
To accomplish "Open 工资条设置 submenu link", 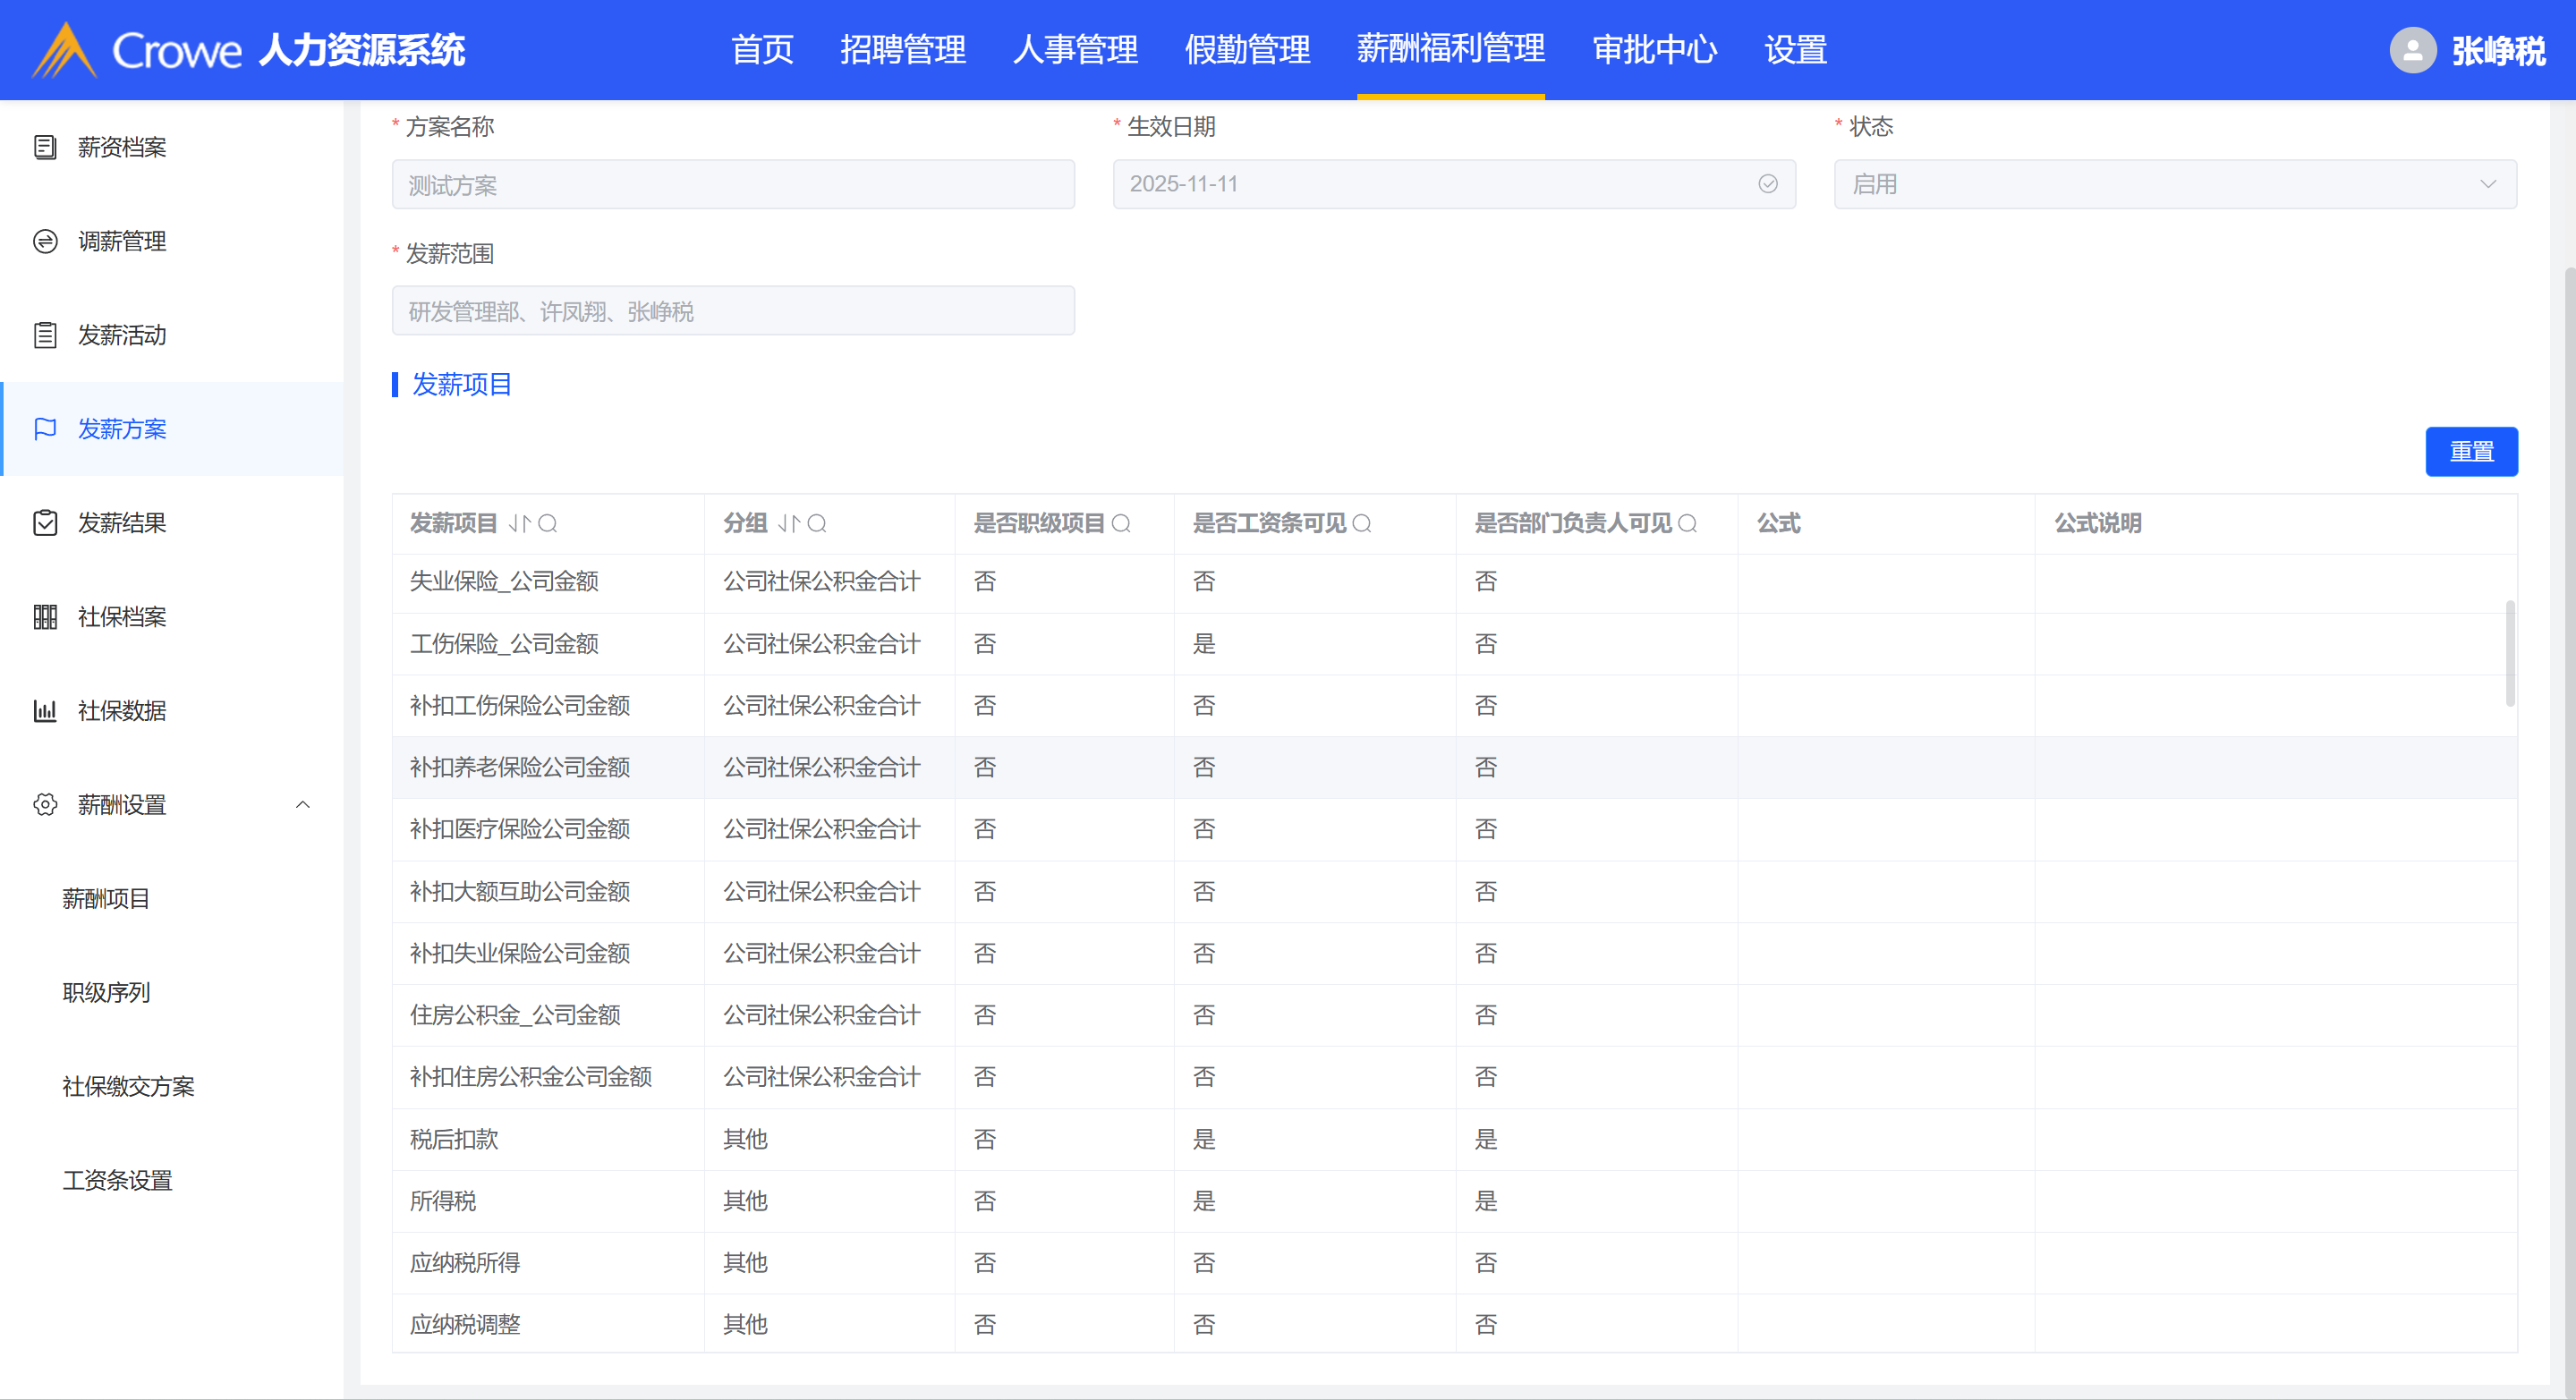I will pos(117,1180).
